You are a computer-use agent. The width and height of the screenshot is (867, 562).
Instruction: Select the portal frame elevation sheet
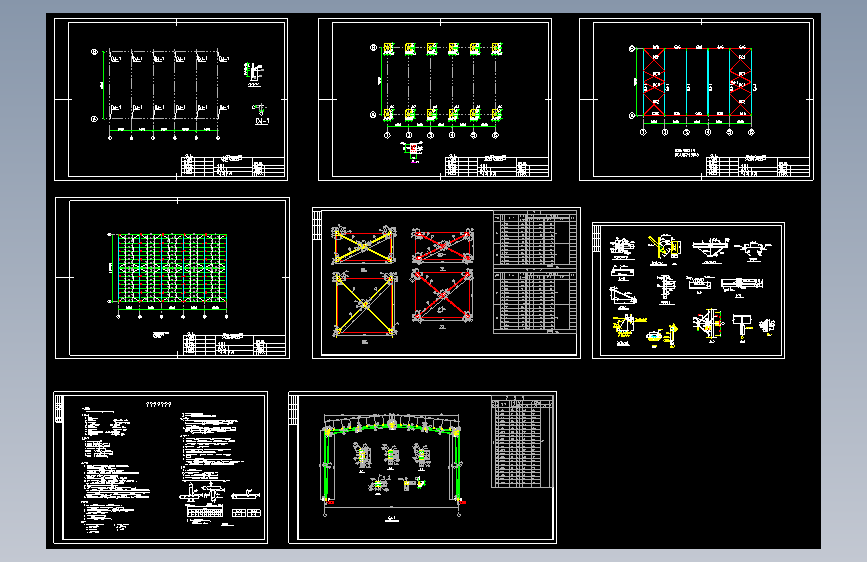click(x=422, y=467)
